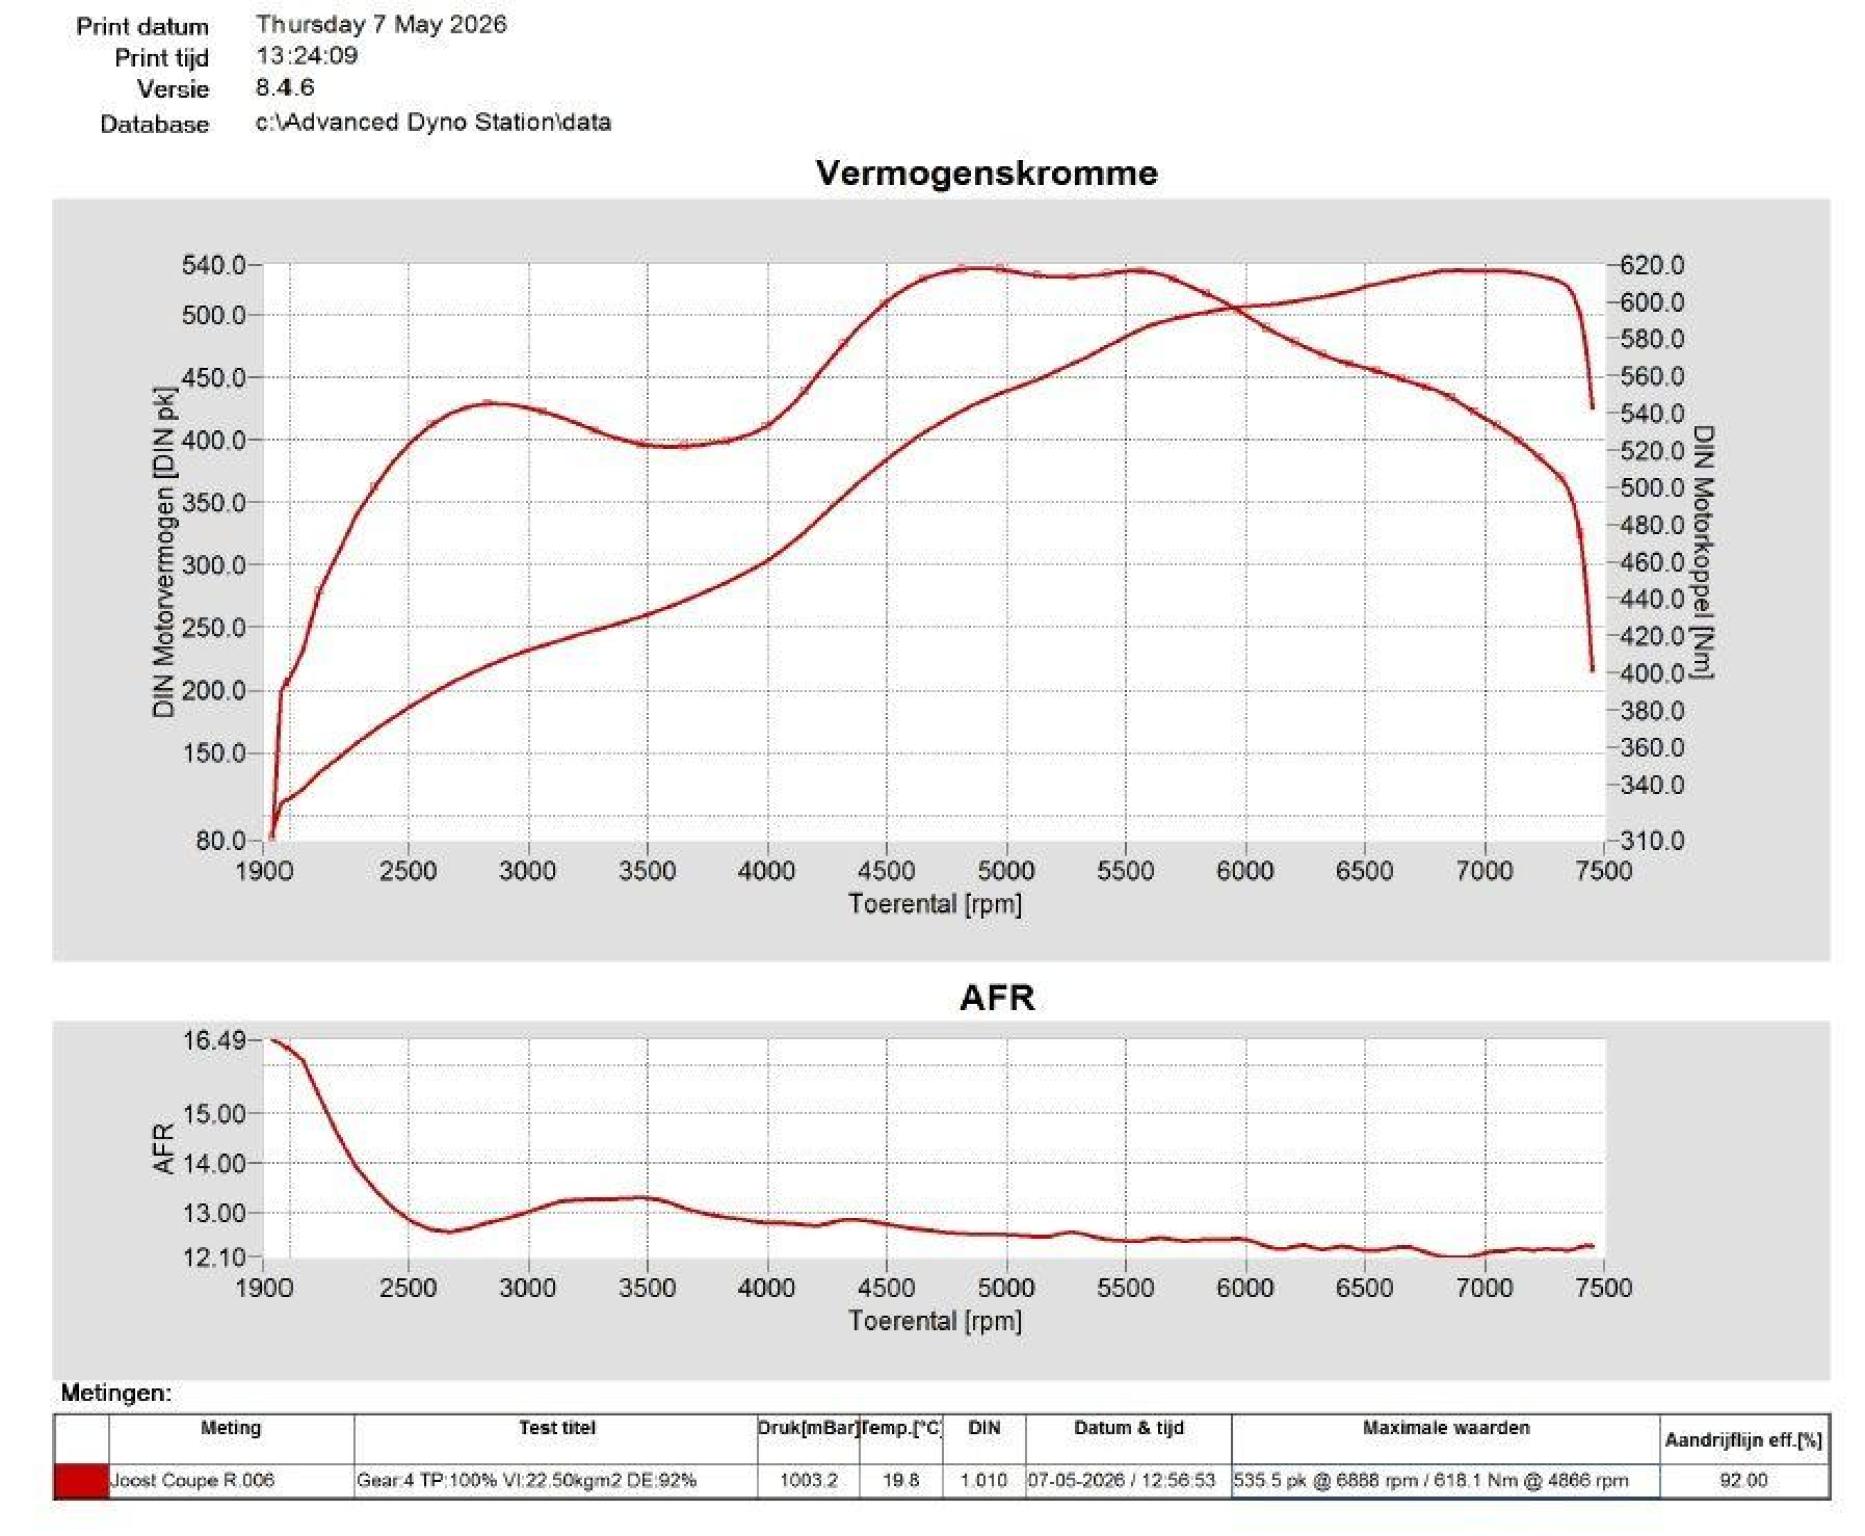This screenshot has width=1865, height=1536.
Task: Click the Meting column header
Action: pyautogui.click(x=231, y=1429)
